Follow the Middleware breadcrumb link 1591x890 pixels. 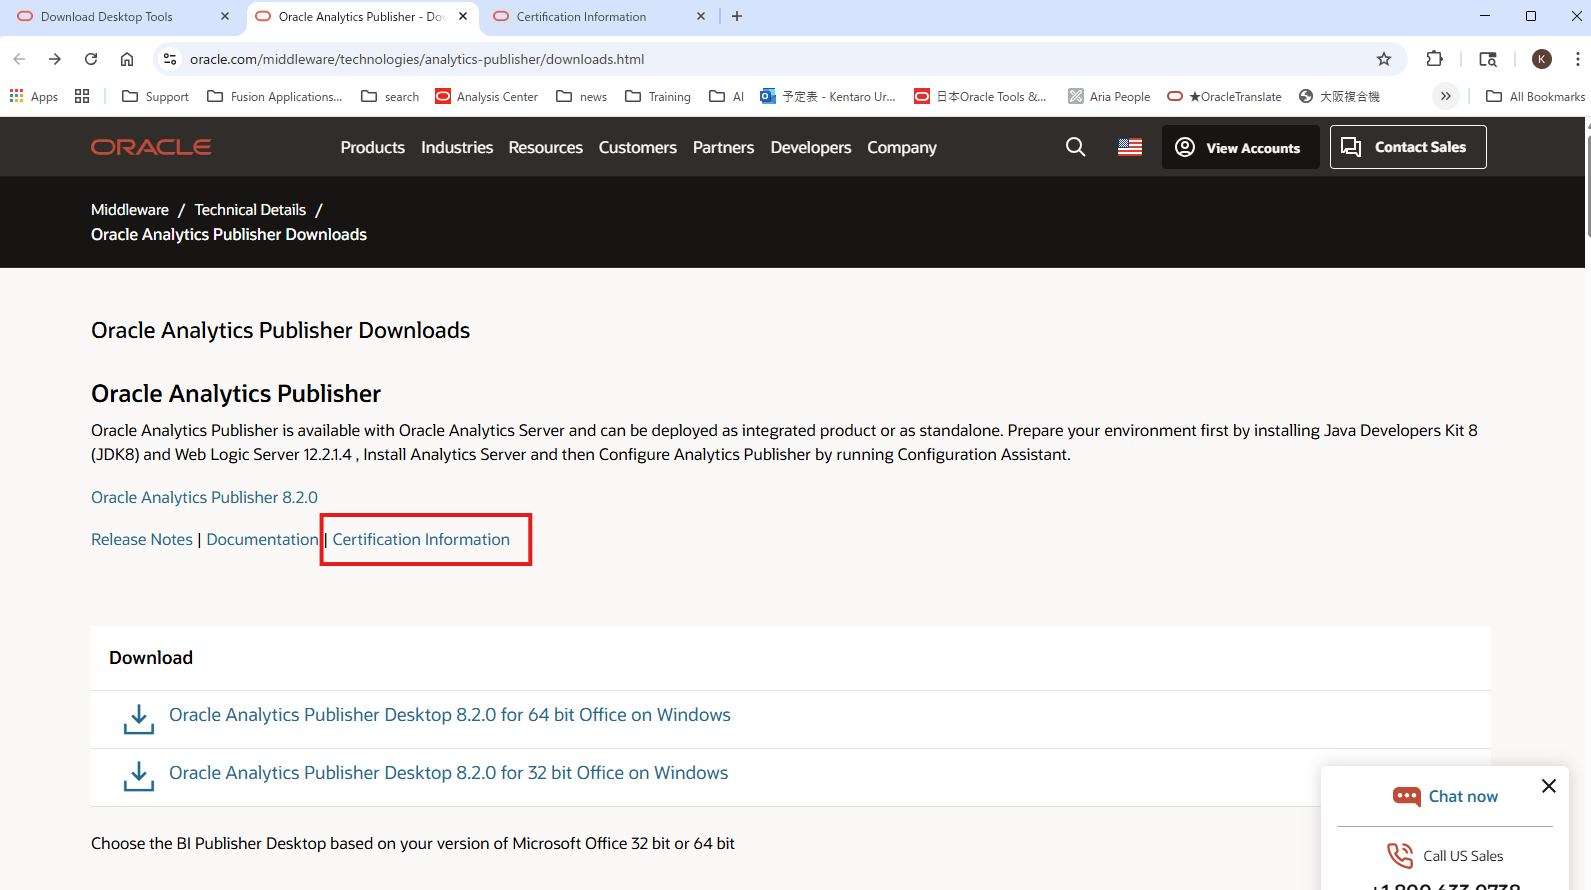(130, 210)
